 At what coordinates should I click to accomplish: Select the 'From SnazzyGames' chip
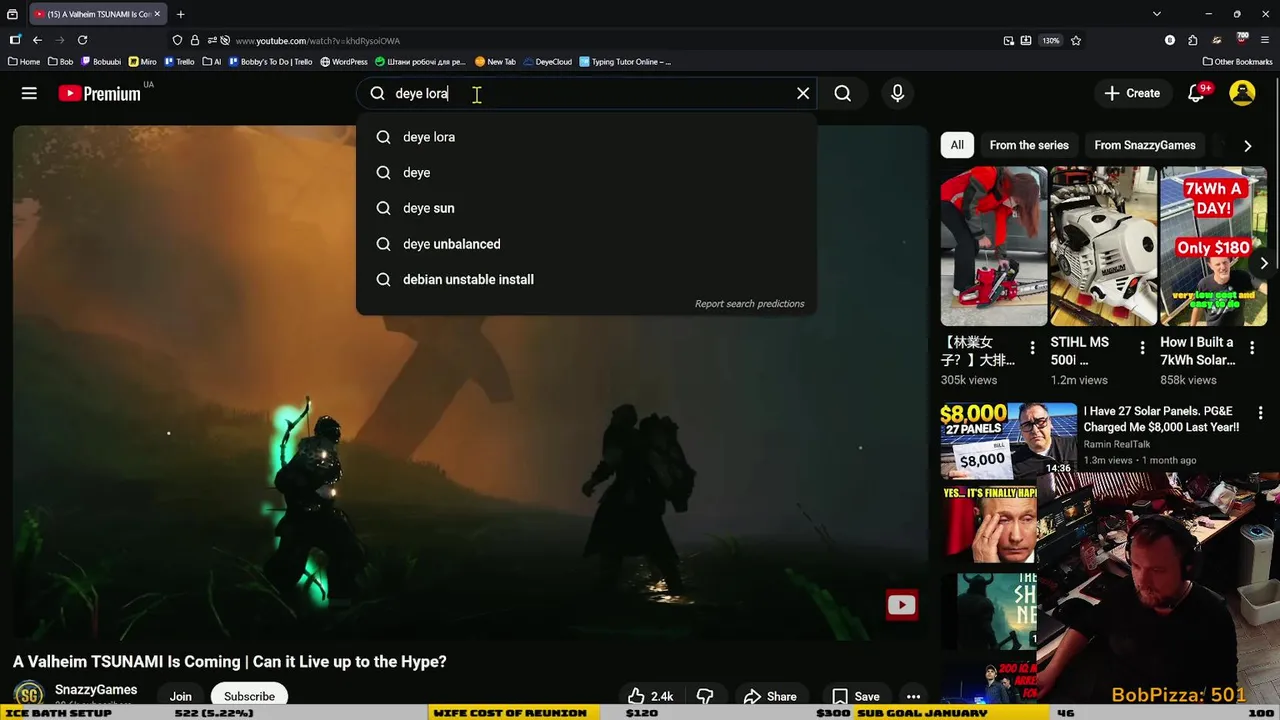(x=1145, y=145)
